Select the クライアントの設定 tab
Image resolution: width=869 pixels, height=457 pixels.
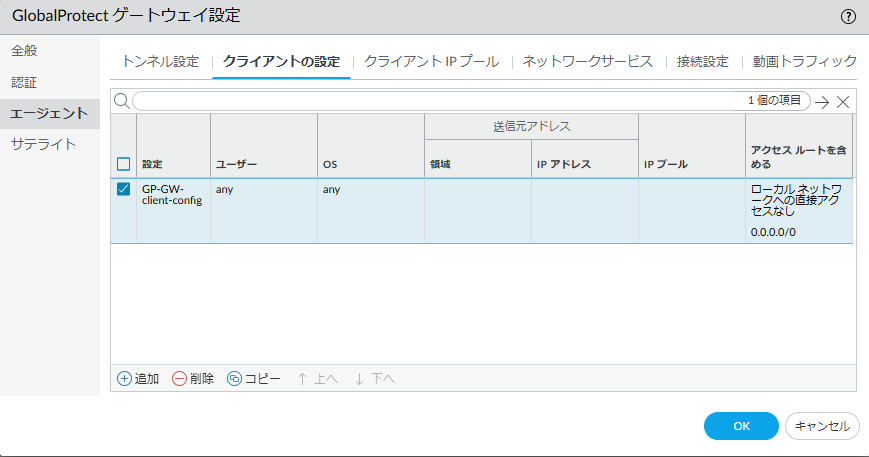tap(282, 61)
